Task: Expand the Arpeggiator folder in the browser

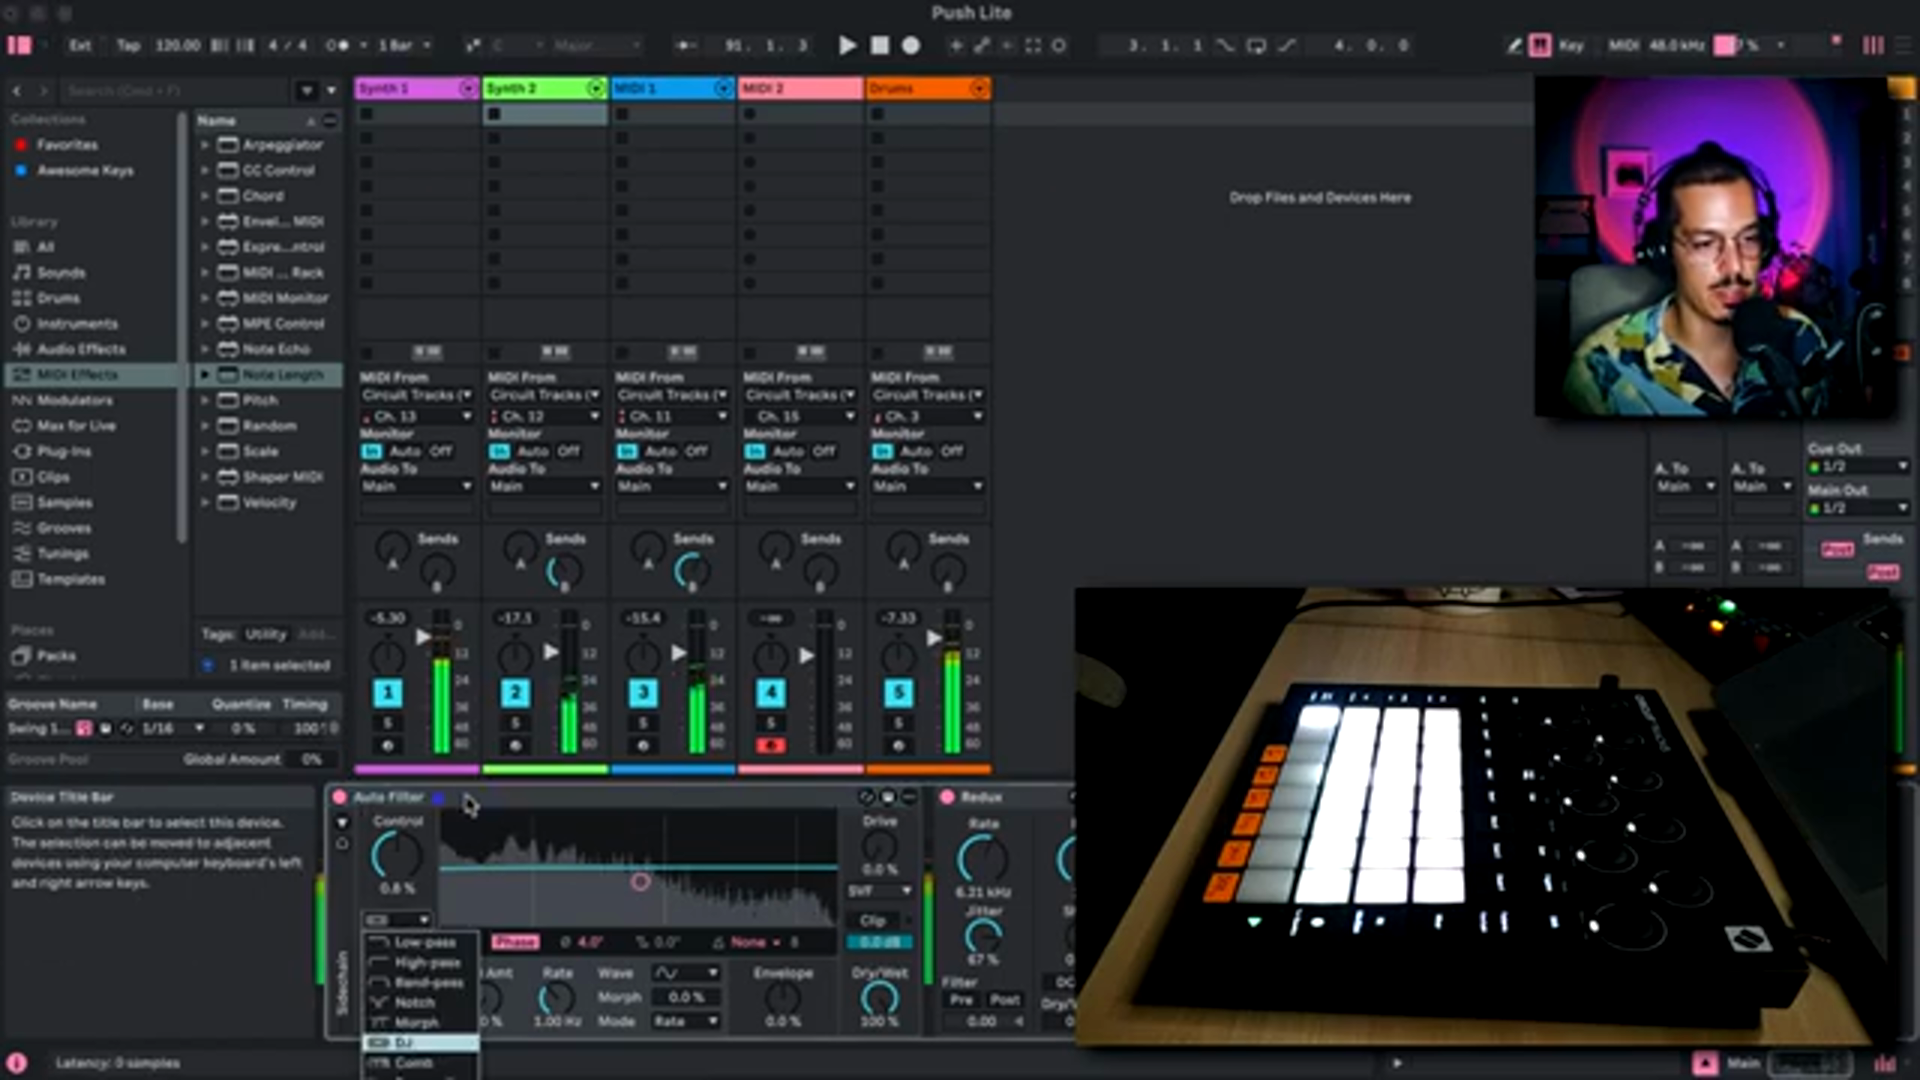Action: 206,145
